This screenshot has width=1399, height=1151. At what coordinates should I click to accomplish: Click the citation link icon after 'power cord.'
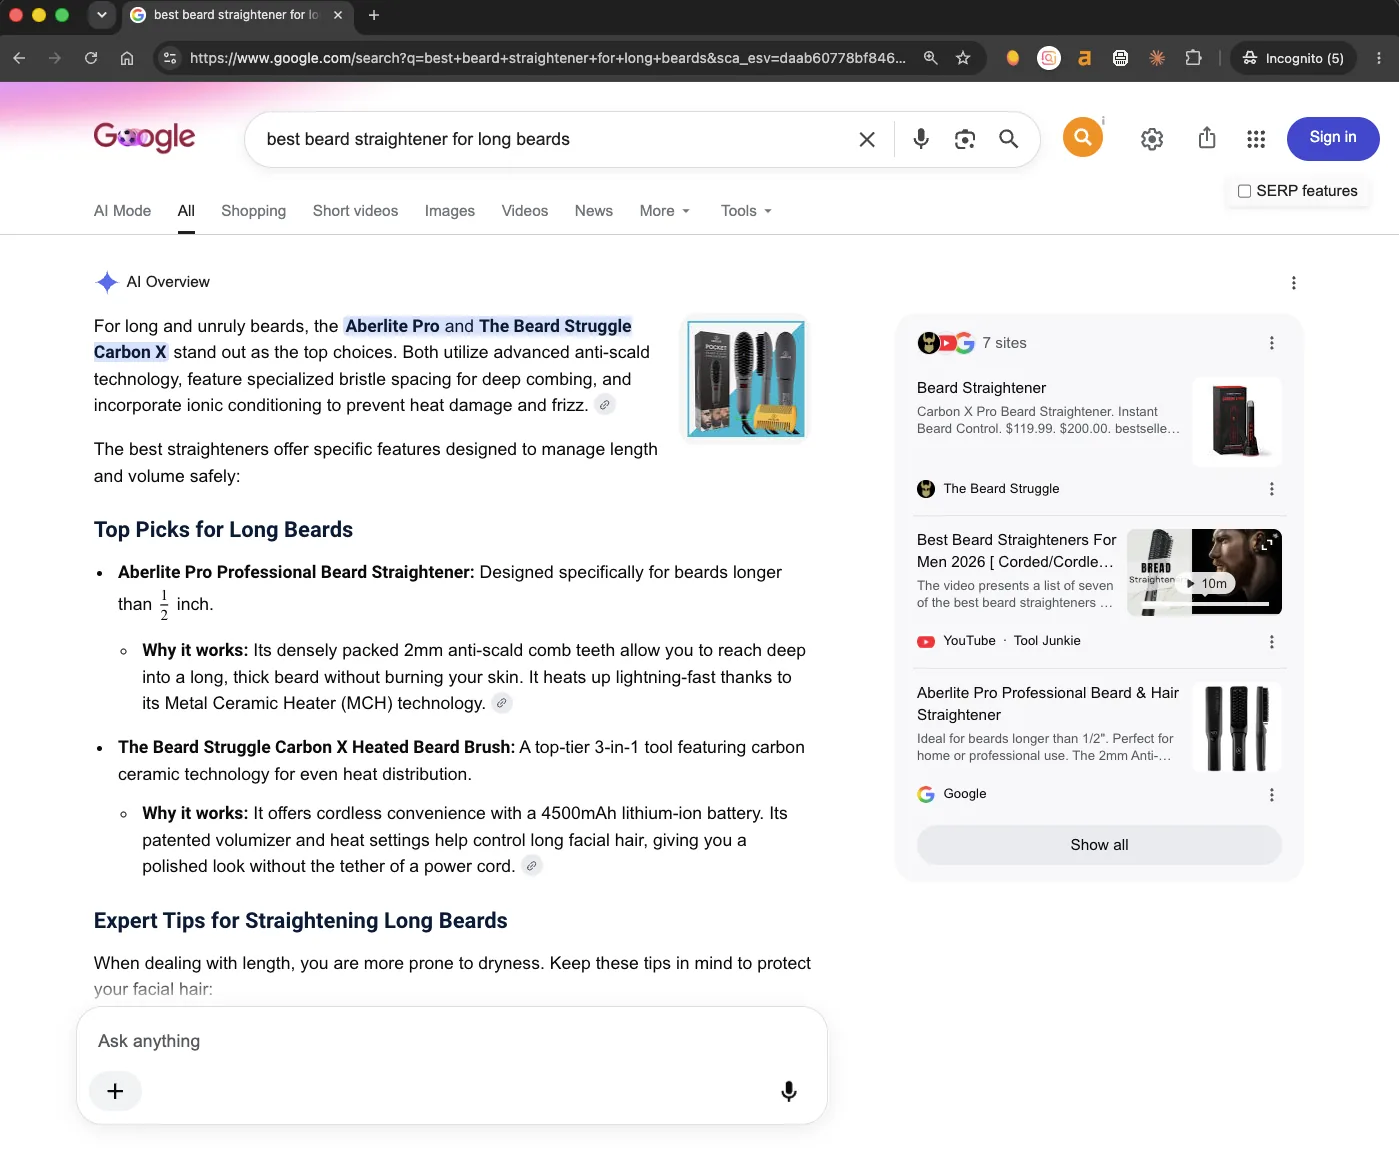click(x=532, y=866)
